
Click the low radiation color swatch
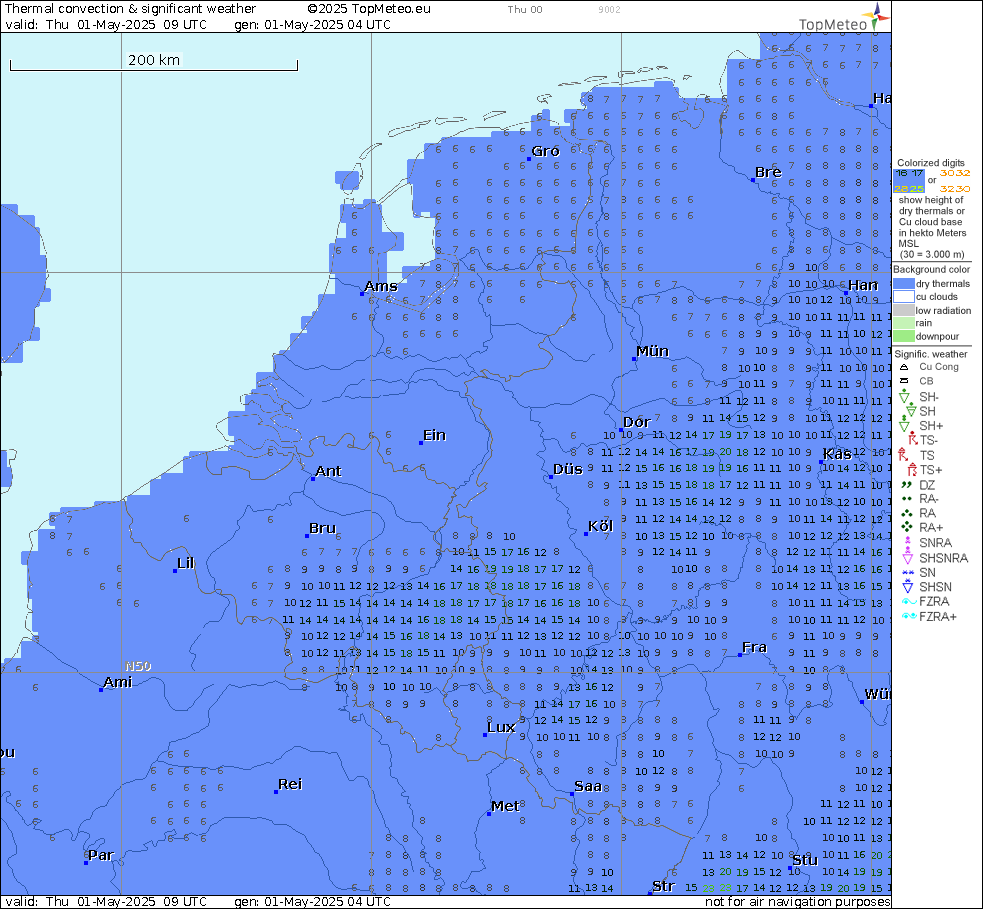903,310
